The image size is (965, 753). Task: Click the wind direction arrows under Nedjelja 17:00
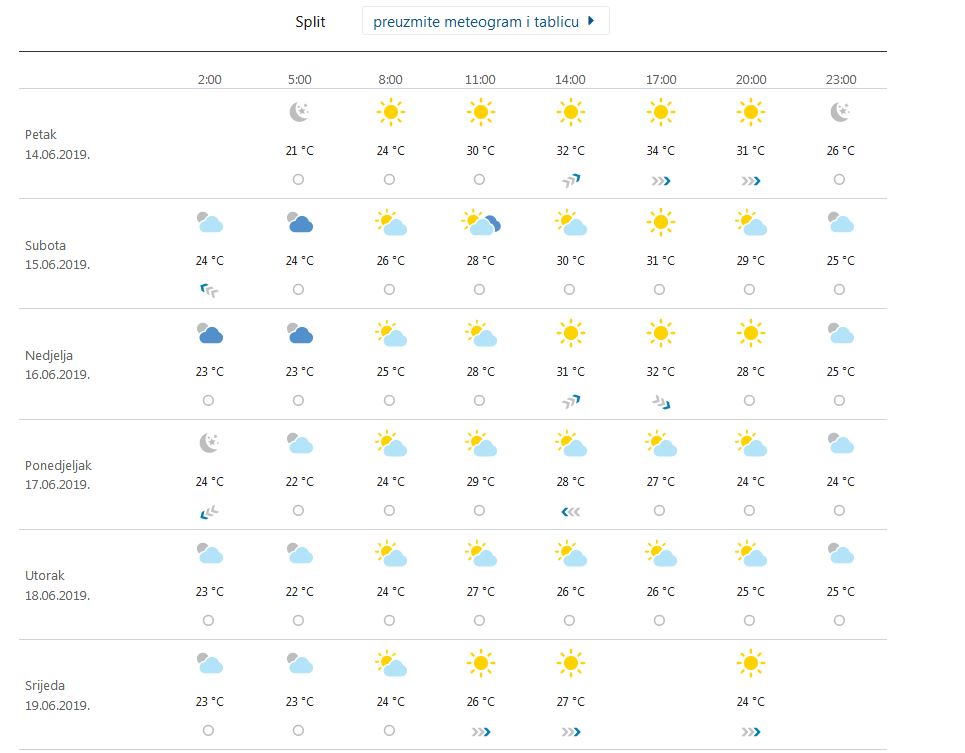pyautogui.click(x=660, y=400)
